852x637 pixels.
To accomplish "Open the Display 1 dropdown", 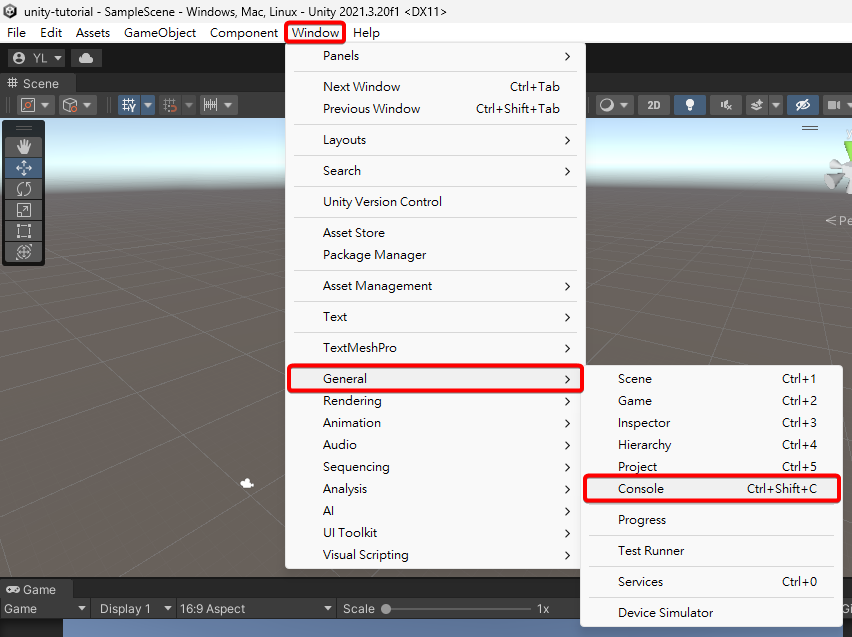I will click(134, 609).
